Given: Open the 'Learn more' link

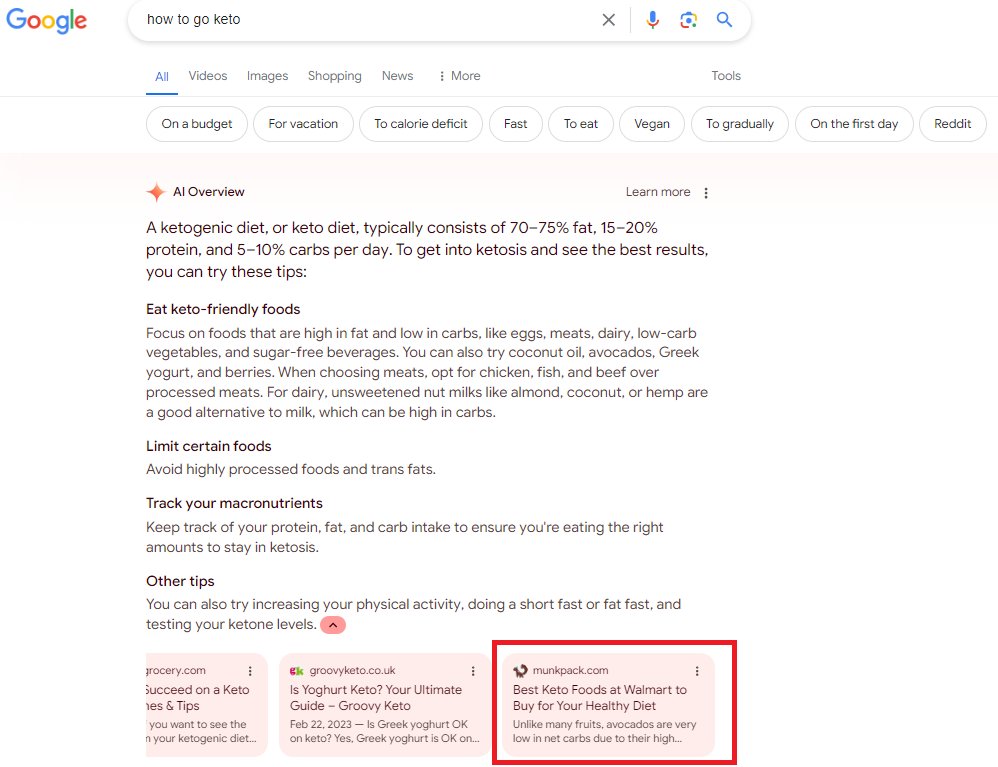Looking at the screenshot, I should point(657,192).
